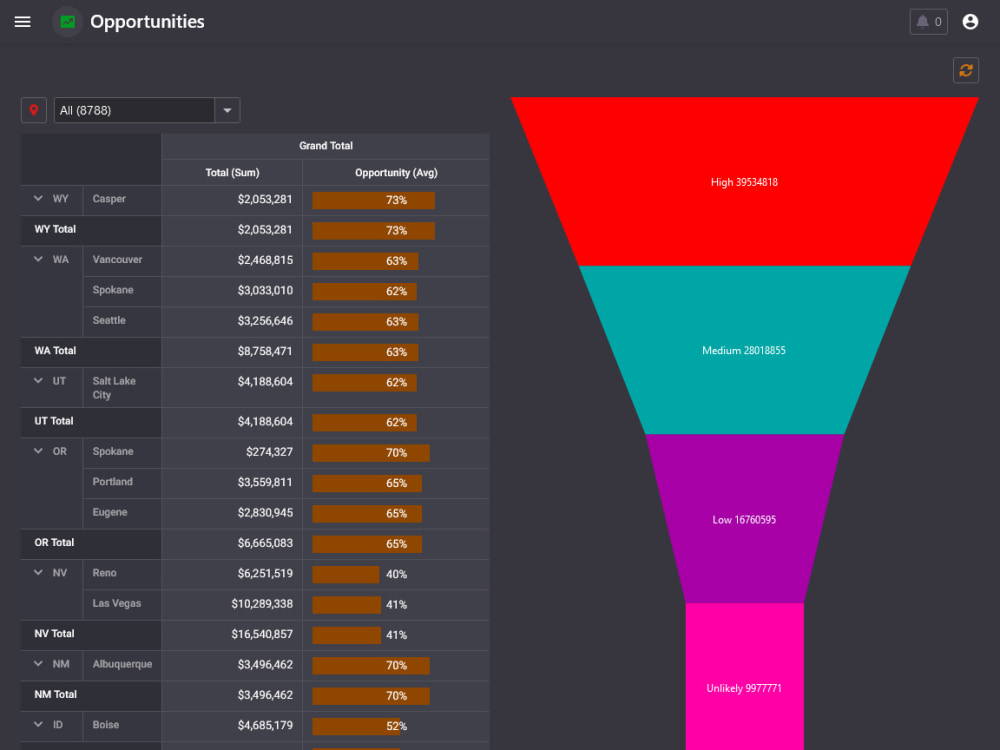Sort by the Total (Sum) column header
Image resolution: width=1000 pixels, height=750 pixels.
[x=232, y=173]
